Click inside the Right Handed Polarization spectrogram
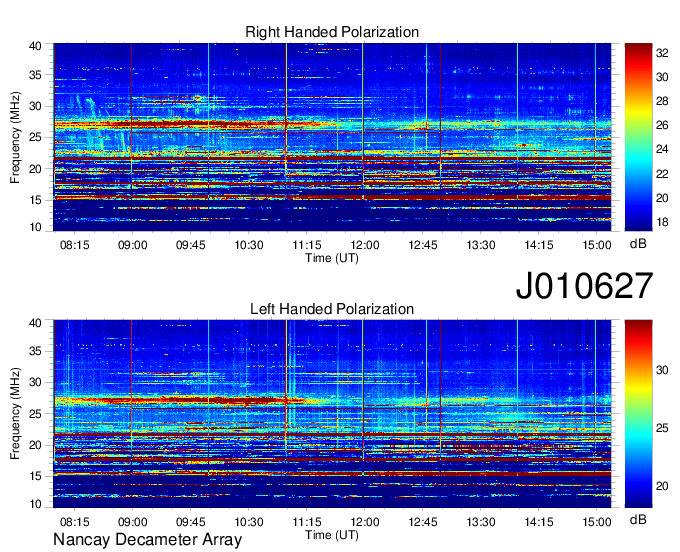 click(x=332, y=137)
